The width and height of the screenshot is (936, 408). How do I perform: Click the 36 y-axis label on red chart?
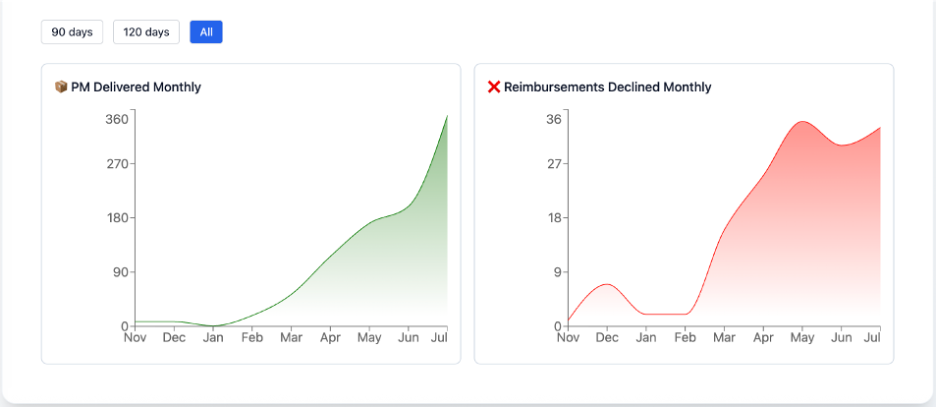pos(553,119)
